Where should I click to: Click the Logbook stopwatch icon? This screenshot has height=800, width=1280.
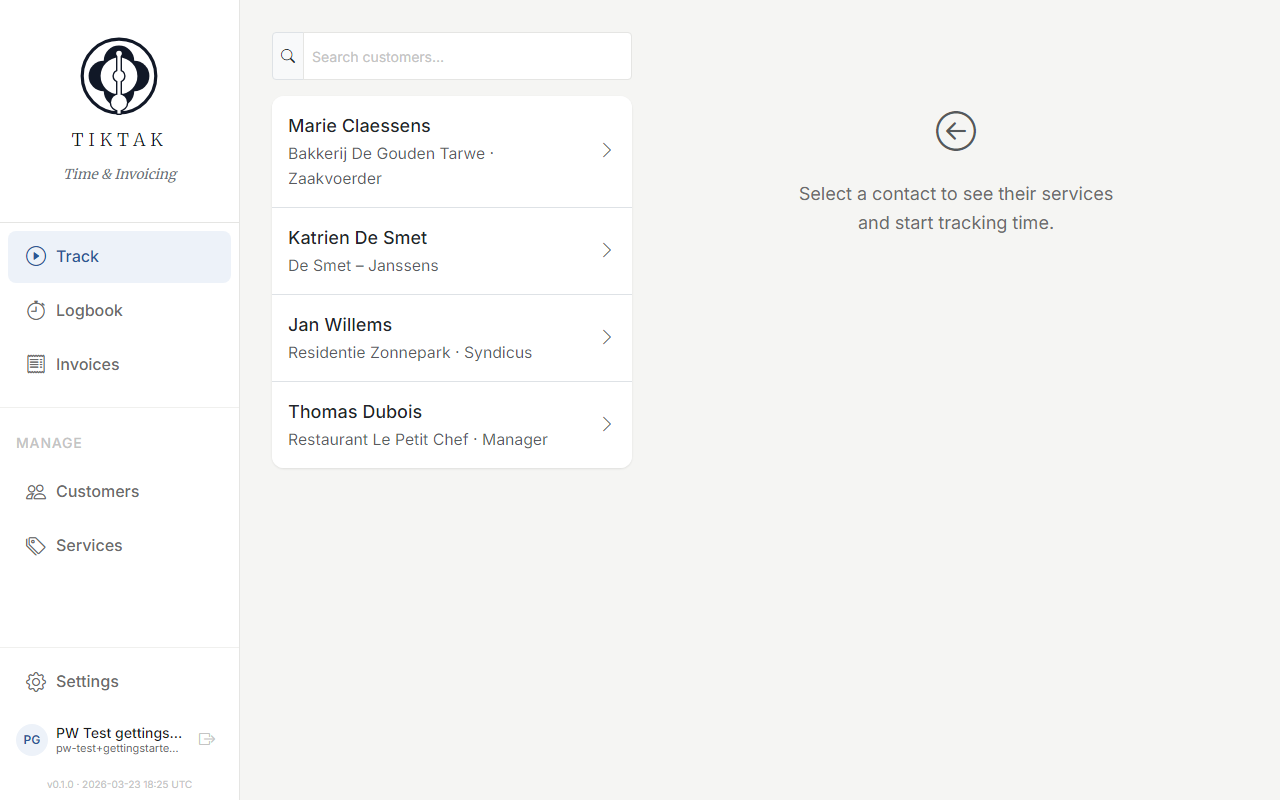(36, 310)
